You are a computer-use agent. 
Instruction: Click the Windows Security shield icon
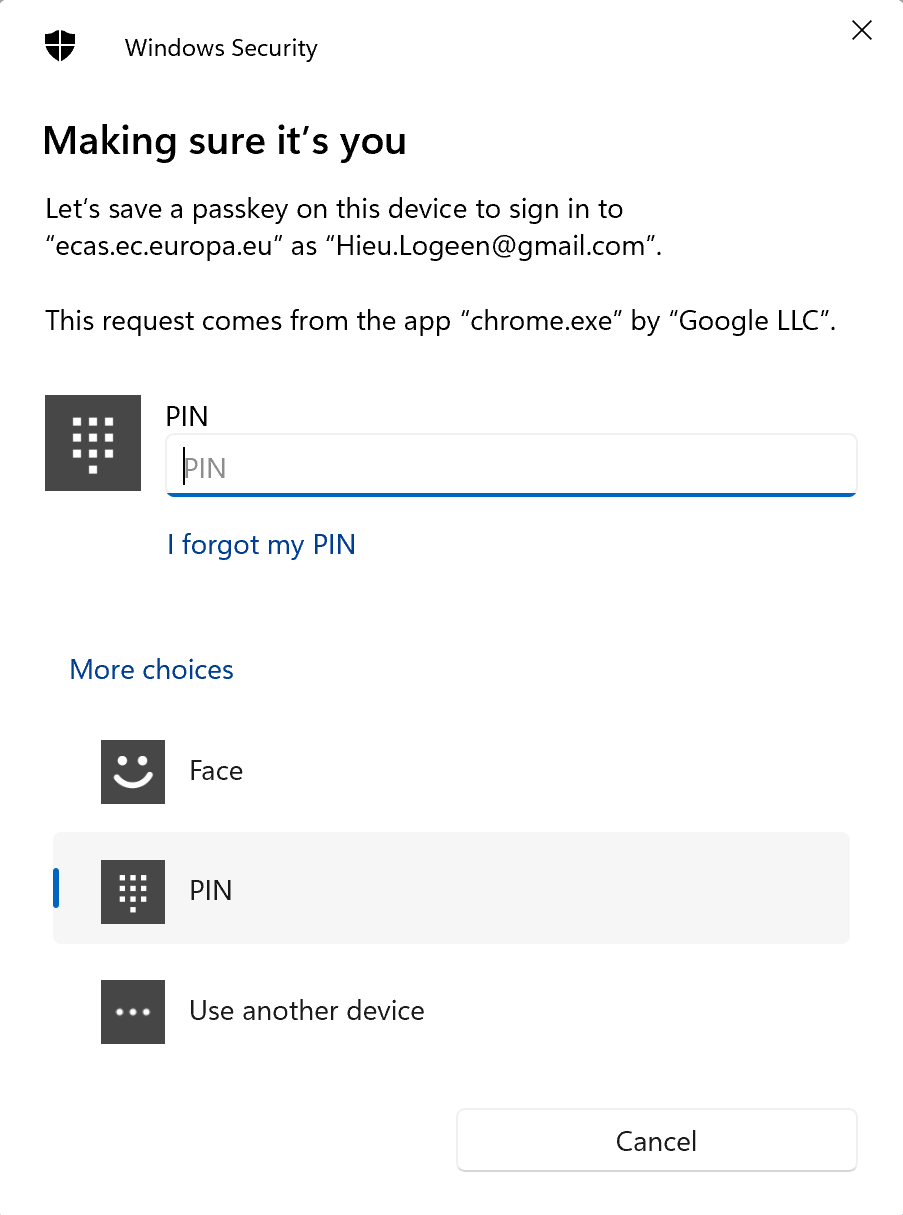60,46
